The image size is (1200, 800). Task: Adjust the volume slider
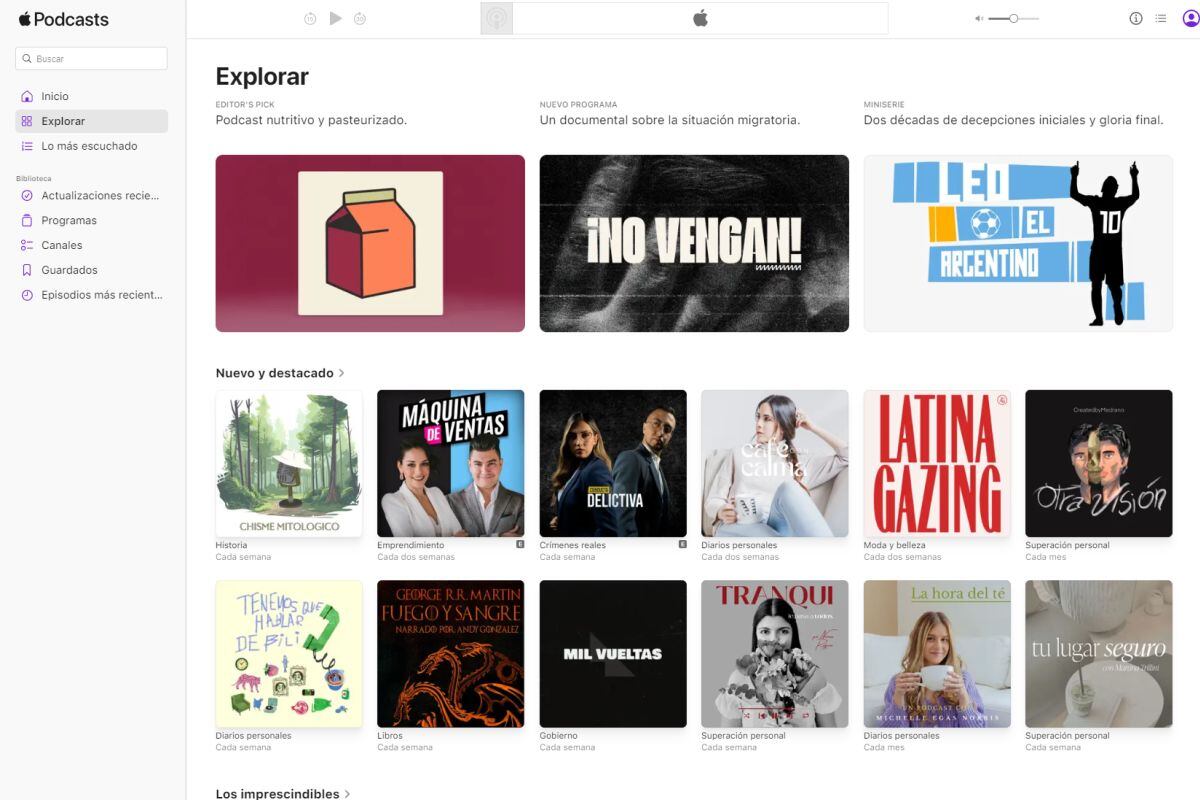[1015, 17]
